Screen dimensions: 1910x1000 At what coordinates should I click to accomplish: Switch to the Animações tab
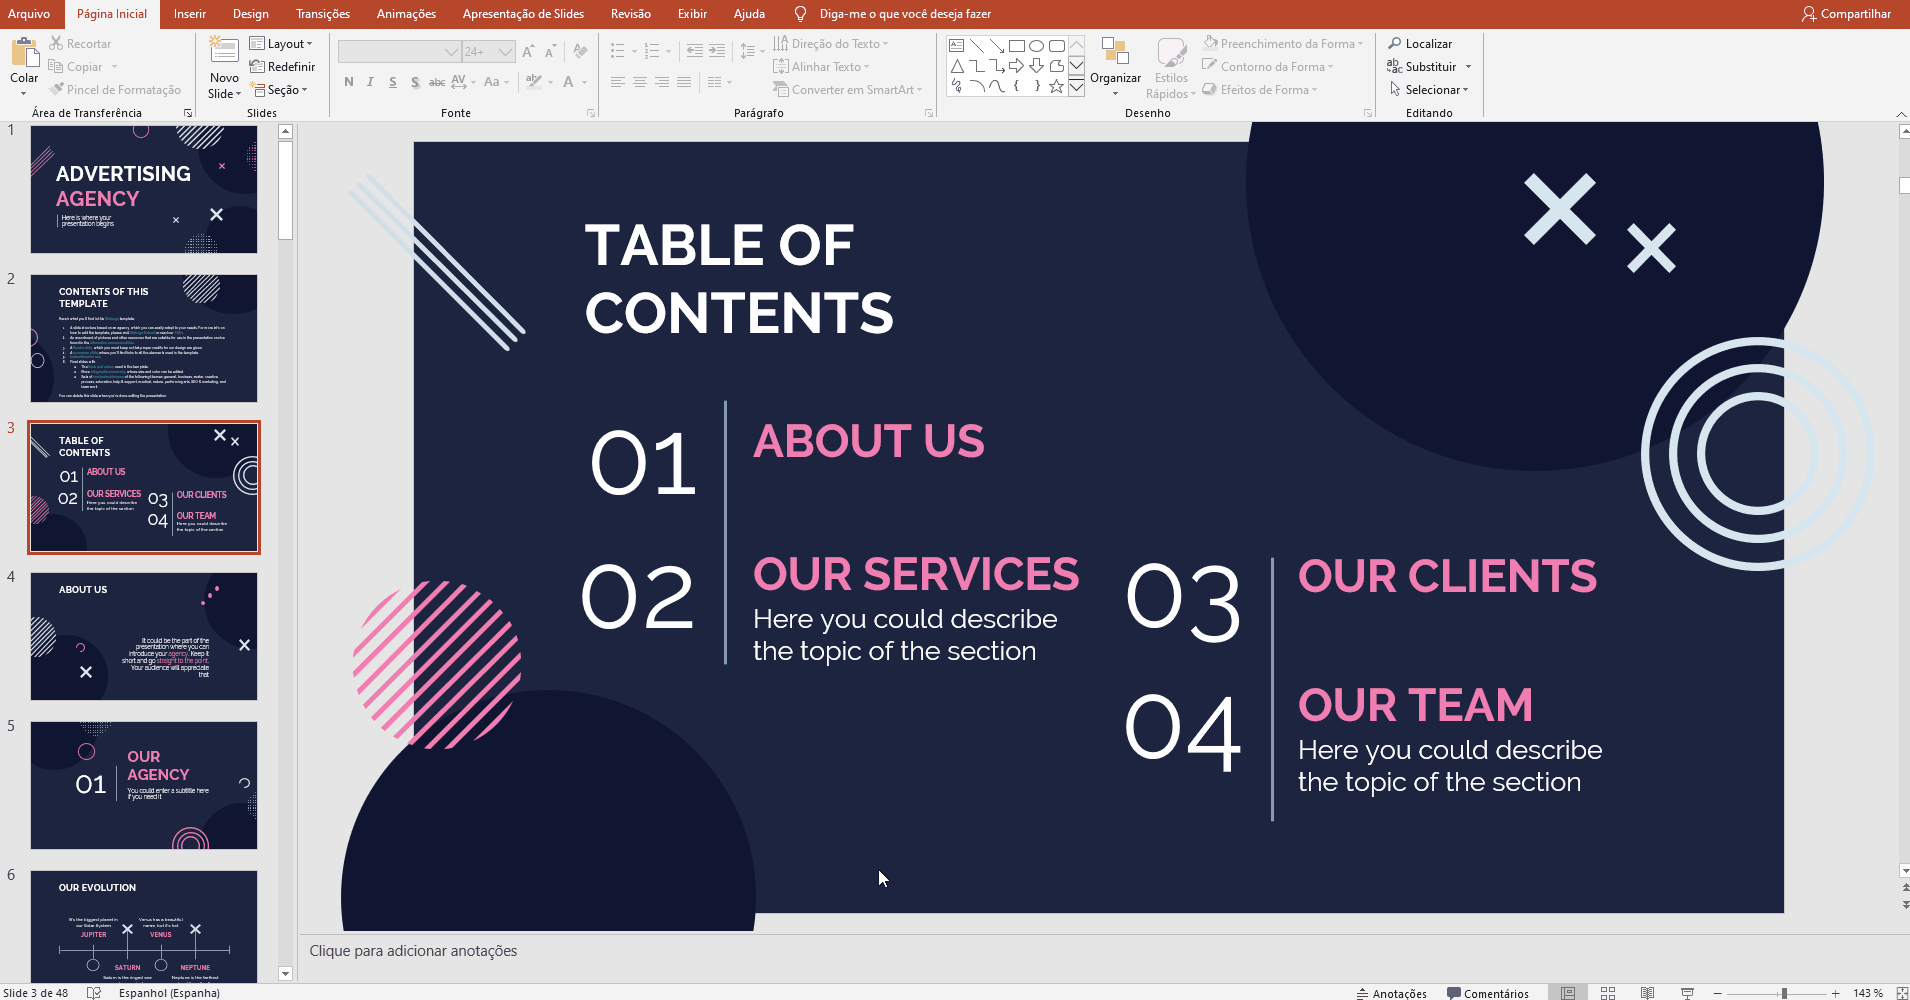point(406,14)
